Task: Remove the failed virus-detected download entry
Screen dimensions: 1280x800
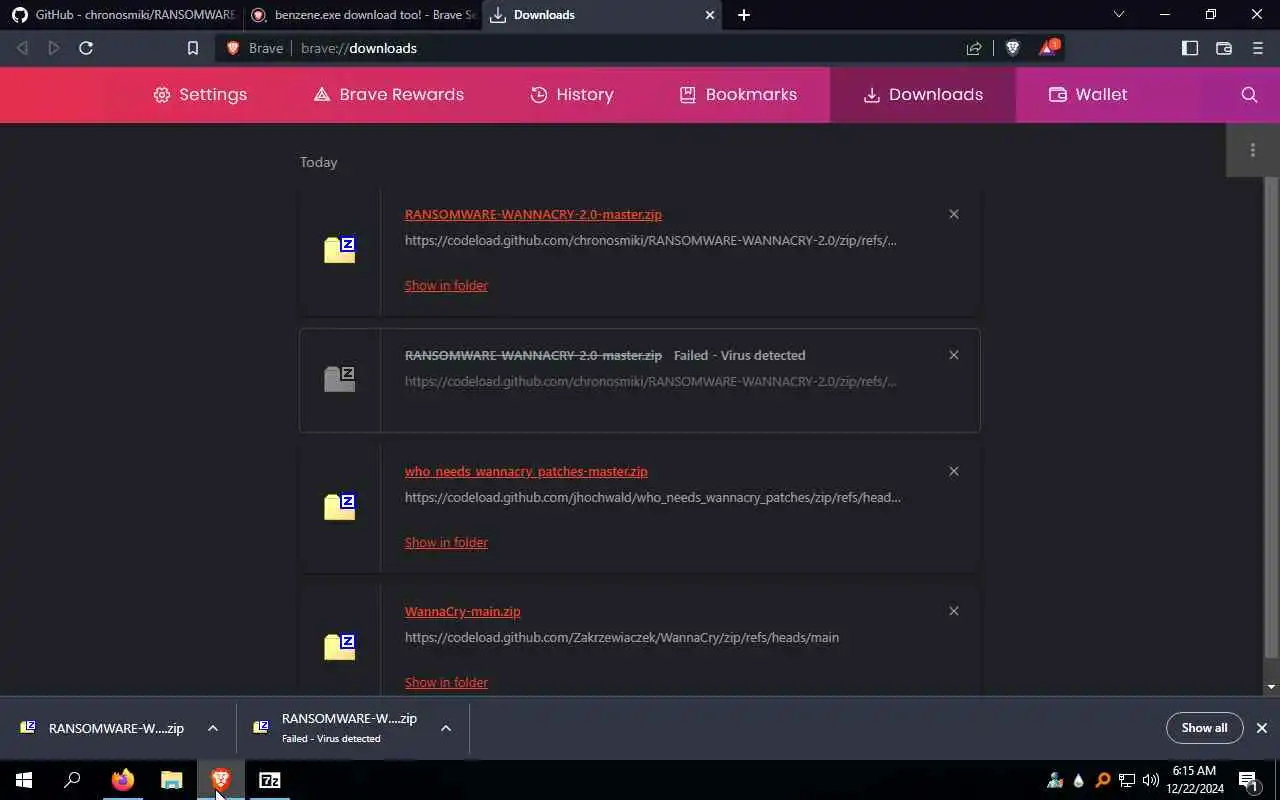Action: click(954, 355)
